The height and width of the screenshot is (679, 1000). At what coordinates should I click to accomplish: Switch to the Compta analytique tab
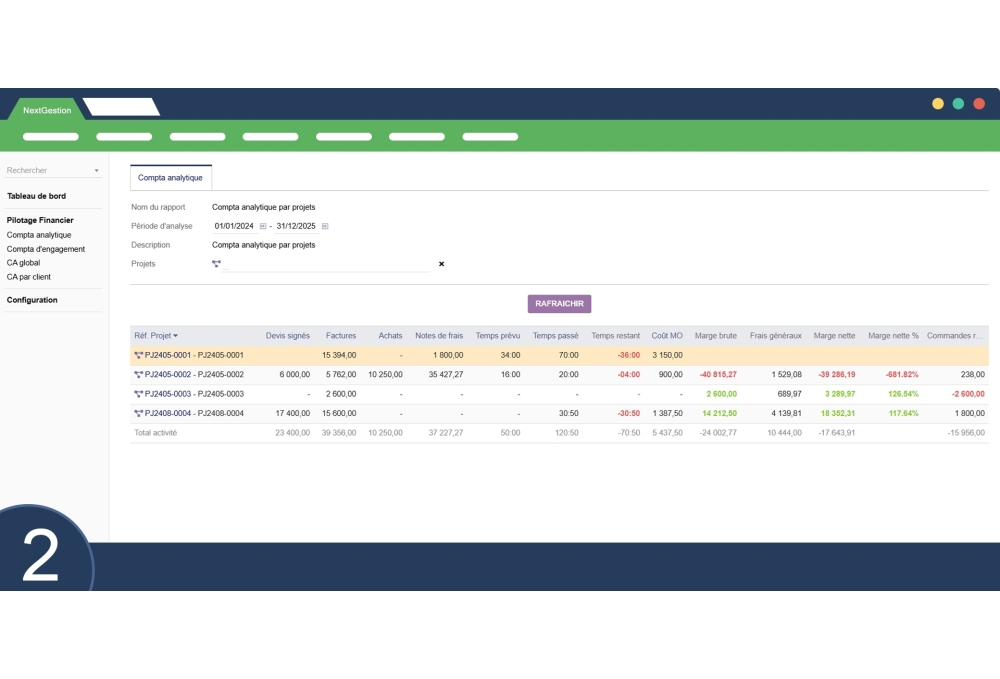click(x=168, y=177)
